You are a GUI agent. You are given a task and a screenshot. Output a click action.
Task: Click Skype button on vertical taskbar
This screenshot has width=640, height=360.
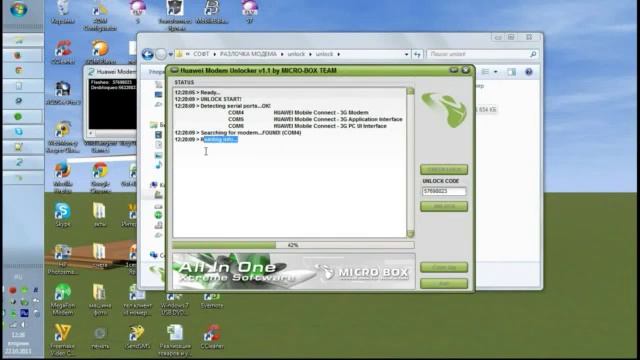point(18,131)
